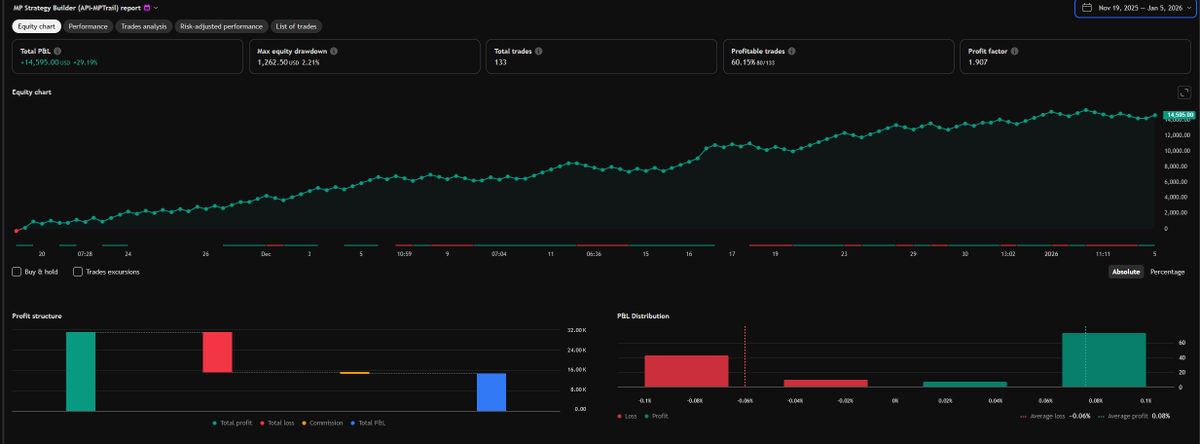Screen dimensions: 1200x444
Task: Click the 60.15% profitable trades value
Action: point(745,62)
